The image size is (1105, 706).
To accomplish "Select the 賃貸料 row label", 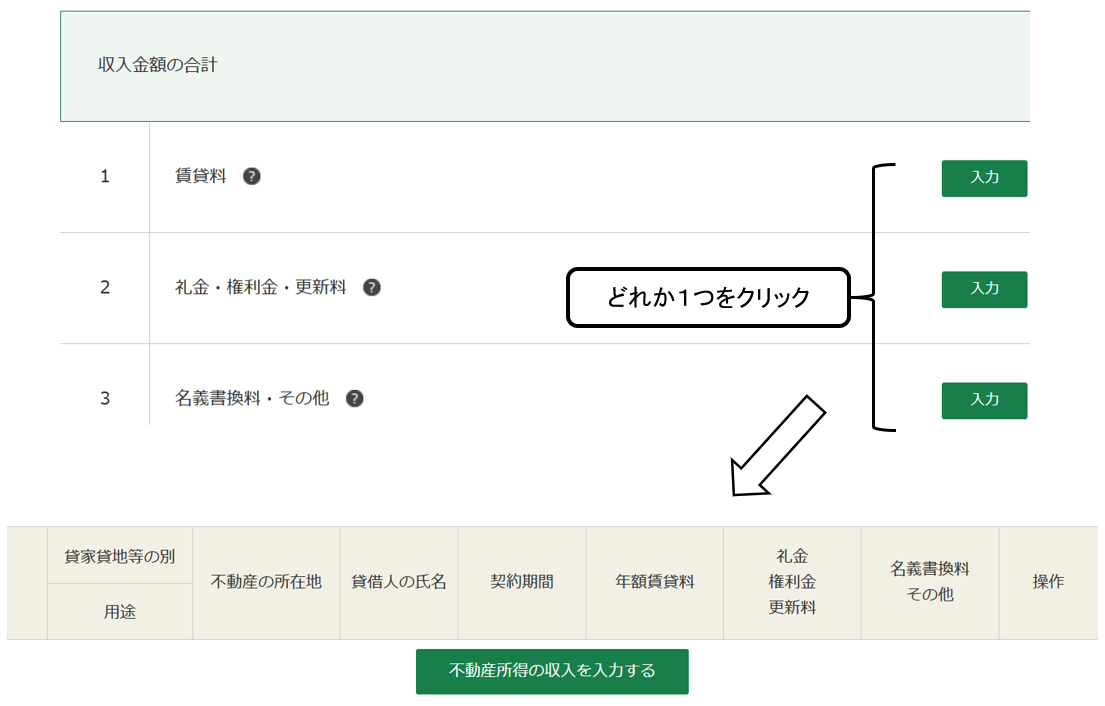I will tap(200, 176).
